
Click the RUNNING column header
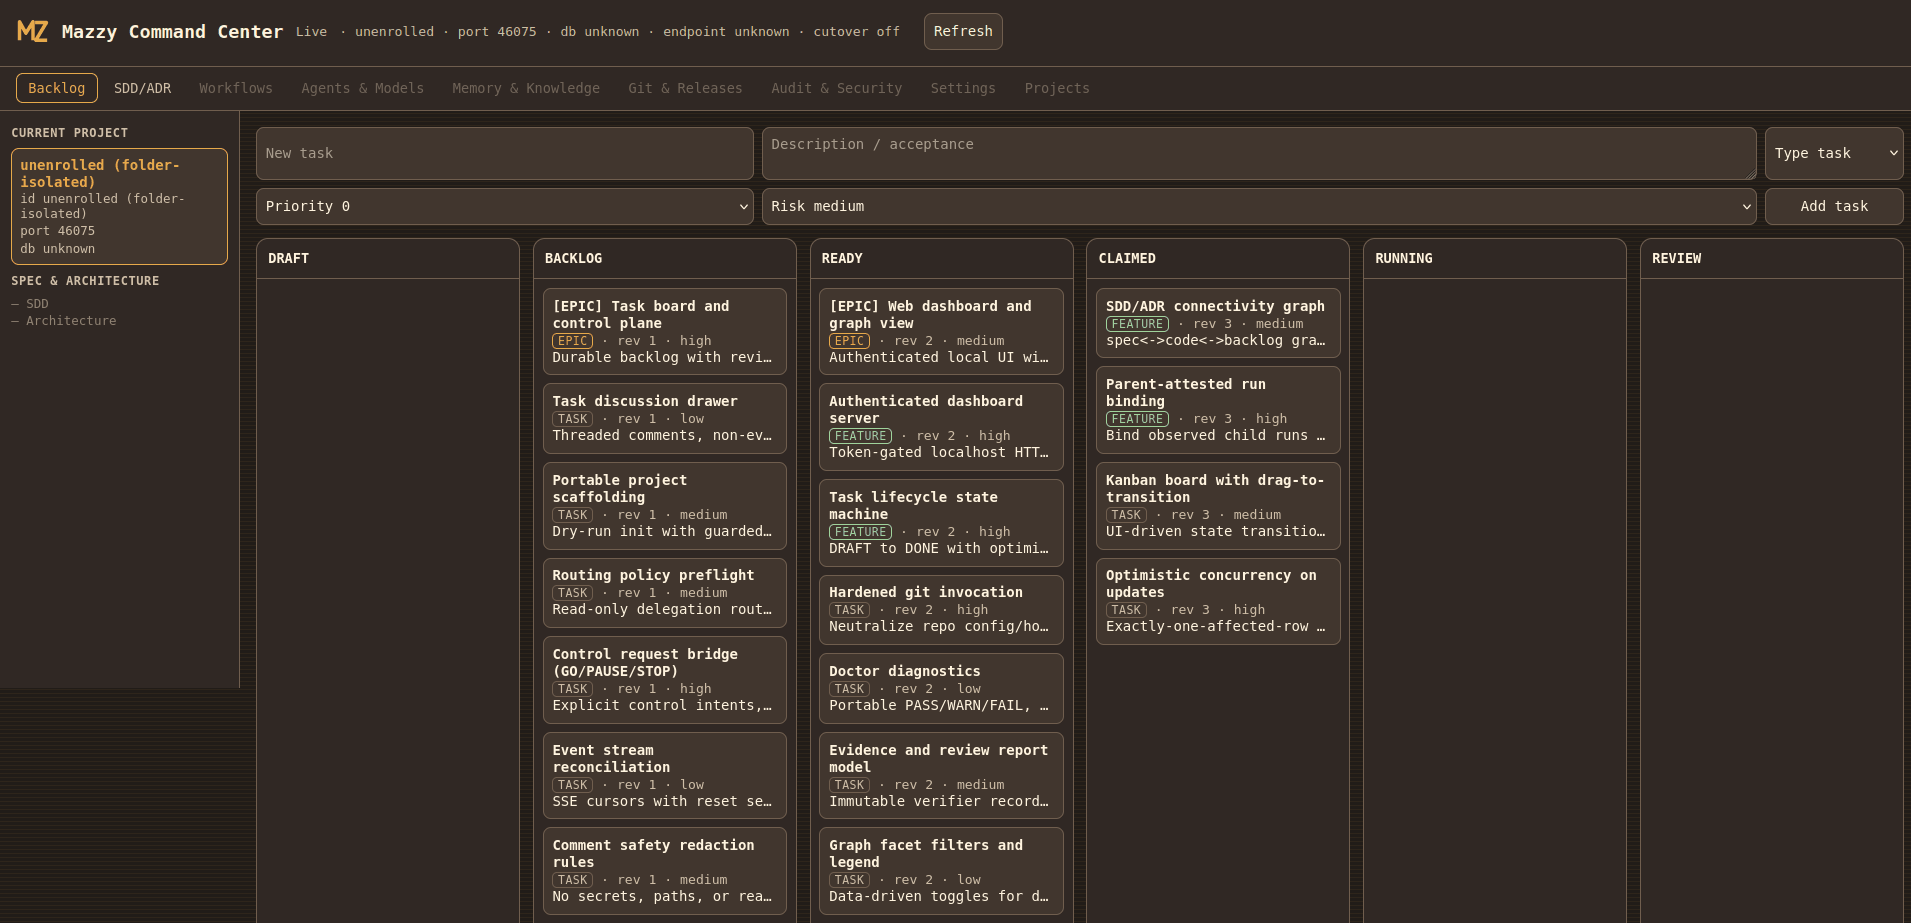[x=1403, y=258]
